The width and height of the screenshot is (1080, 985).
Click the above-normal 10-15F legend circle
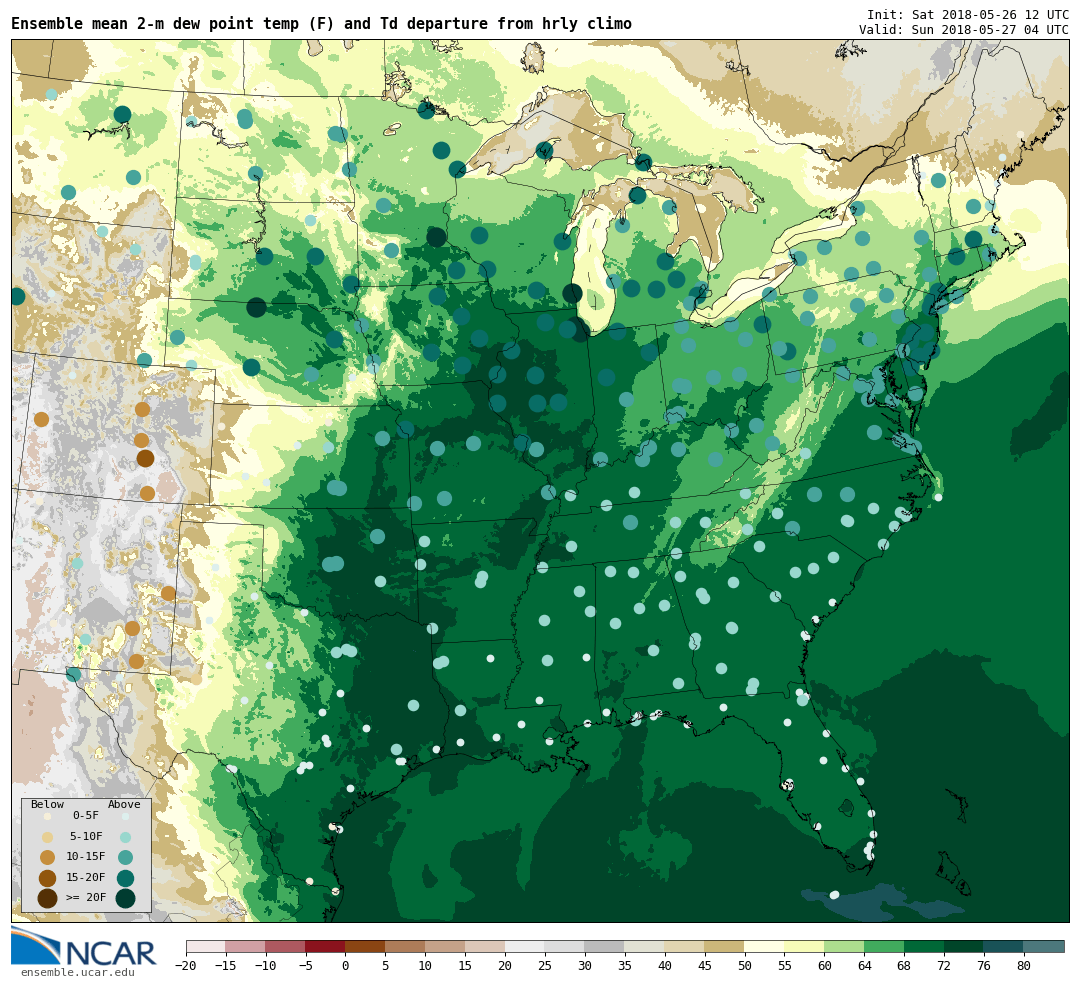click(125, 858)
